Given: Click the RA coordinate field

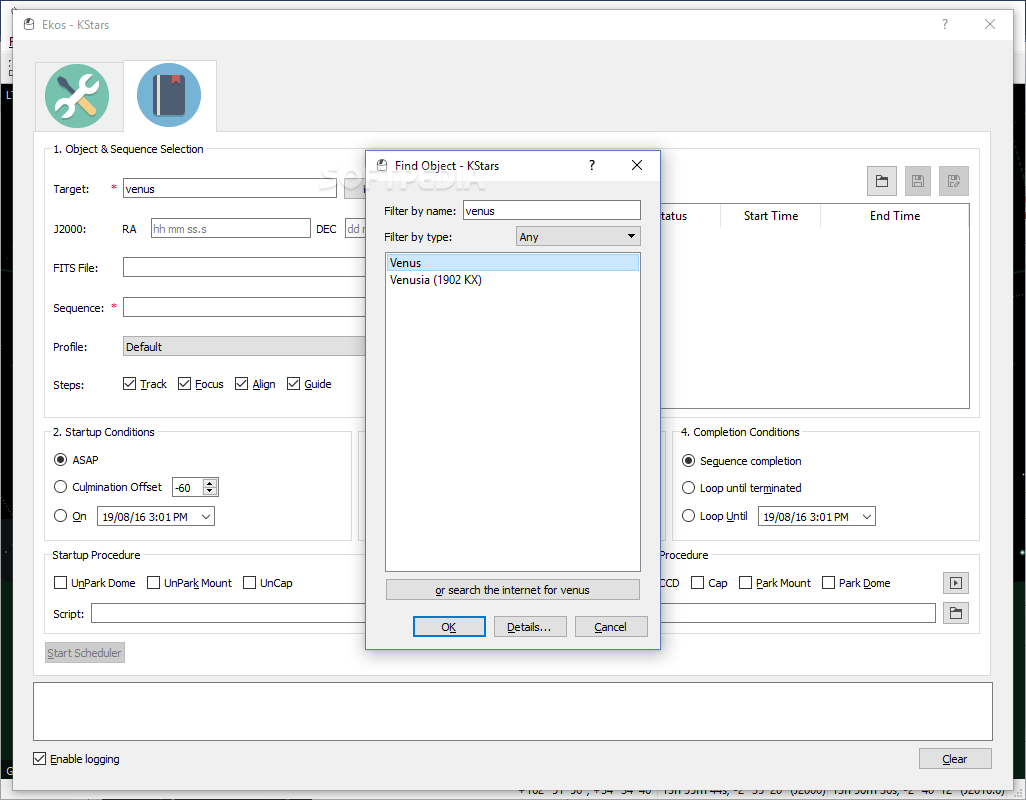Looking at the screenshot, I should [230, 228].
